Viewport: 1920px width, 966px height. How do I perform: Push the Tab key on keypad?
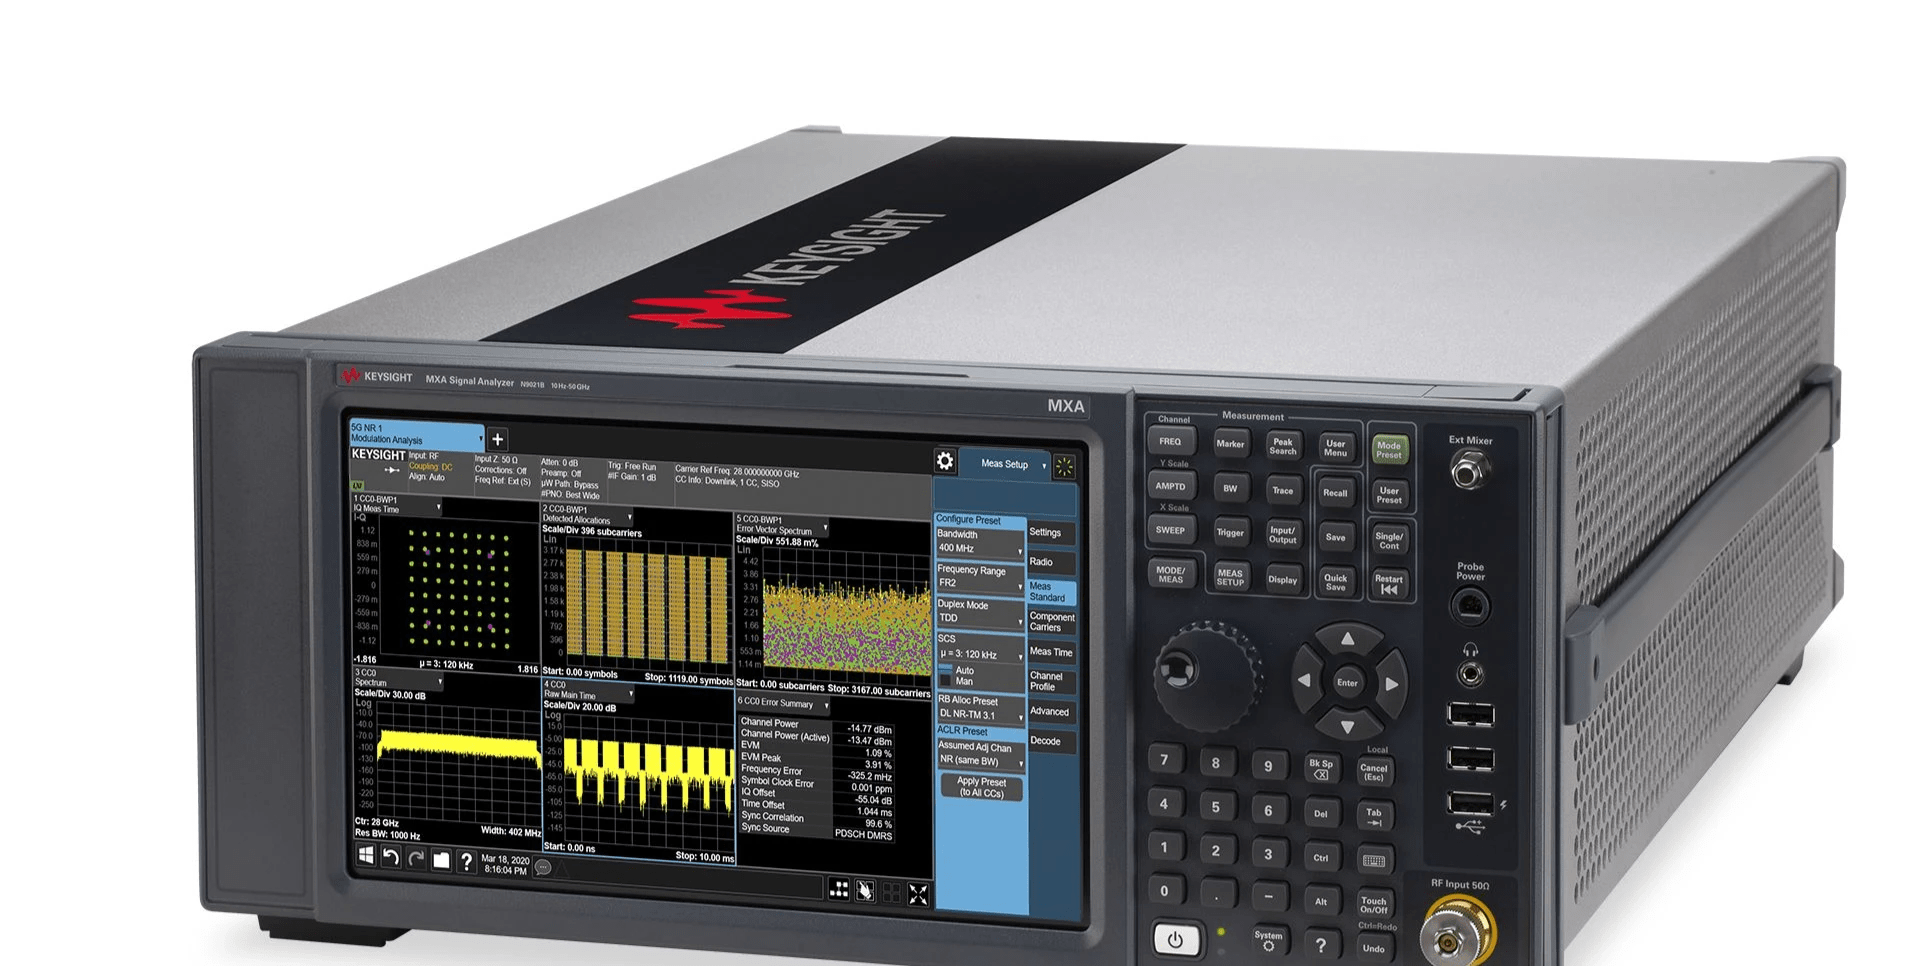(1374, 816)
